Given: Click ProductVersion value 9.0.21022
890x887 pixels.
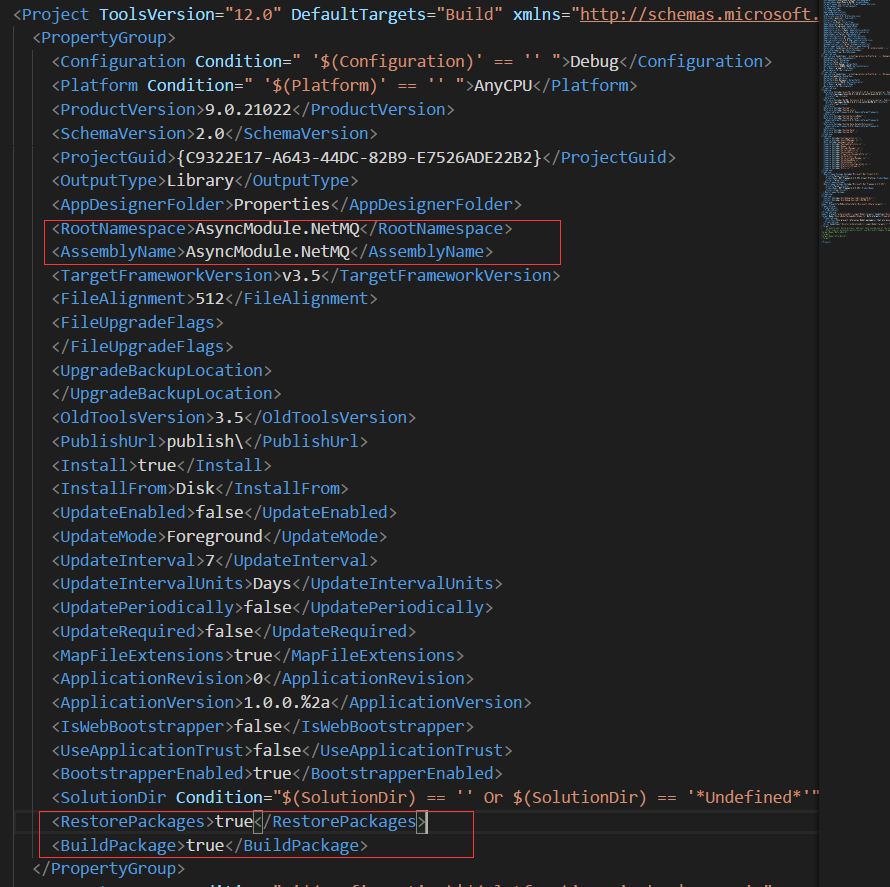Looking at the screenshot, I should click(247, 110).
